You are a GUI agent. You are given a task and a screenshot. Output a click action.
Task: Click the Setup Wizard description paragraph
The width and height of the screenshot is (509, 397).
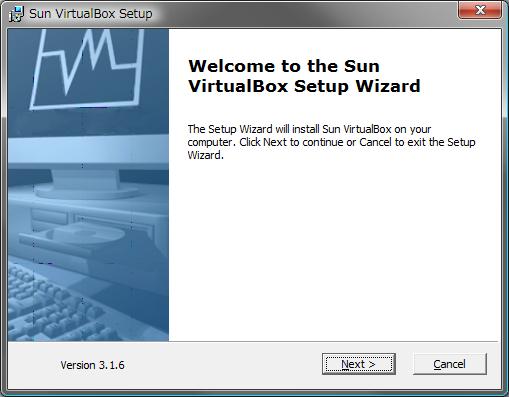point(331,142)
